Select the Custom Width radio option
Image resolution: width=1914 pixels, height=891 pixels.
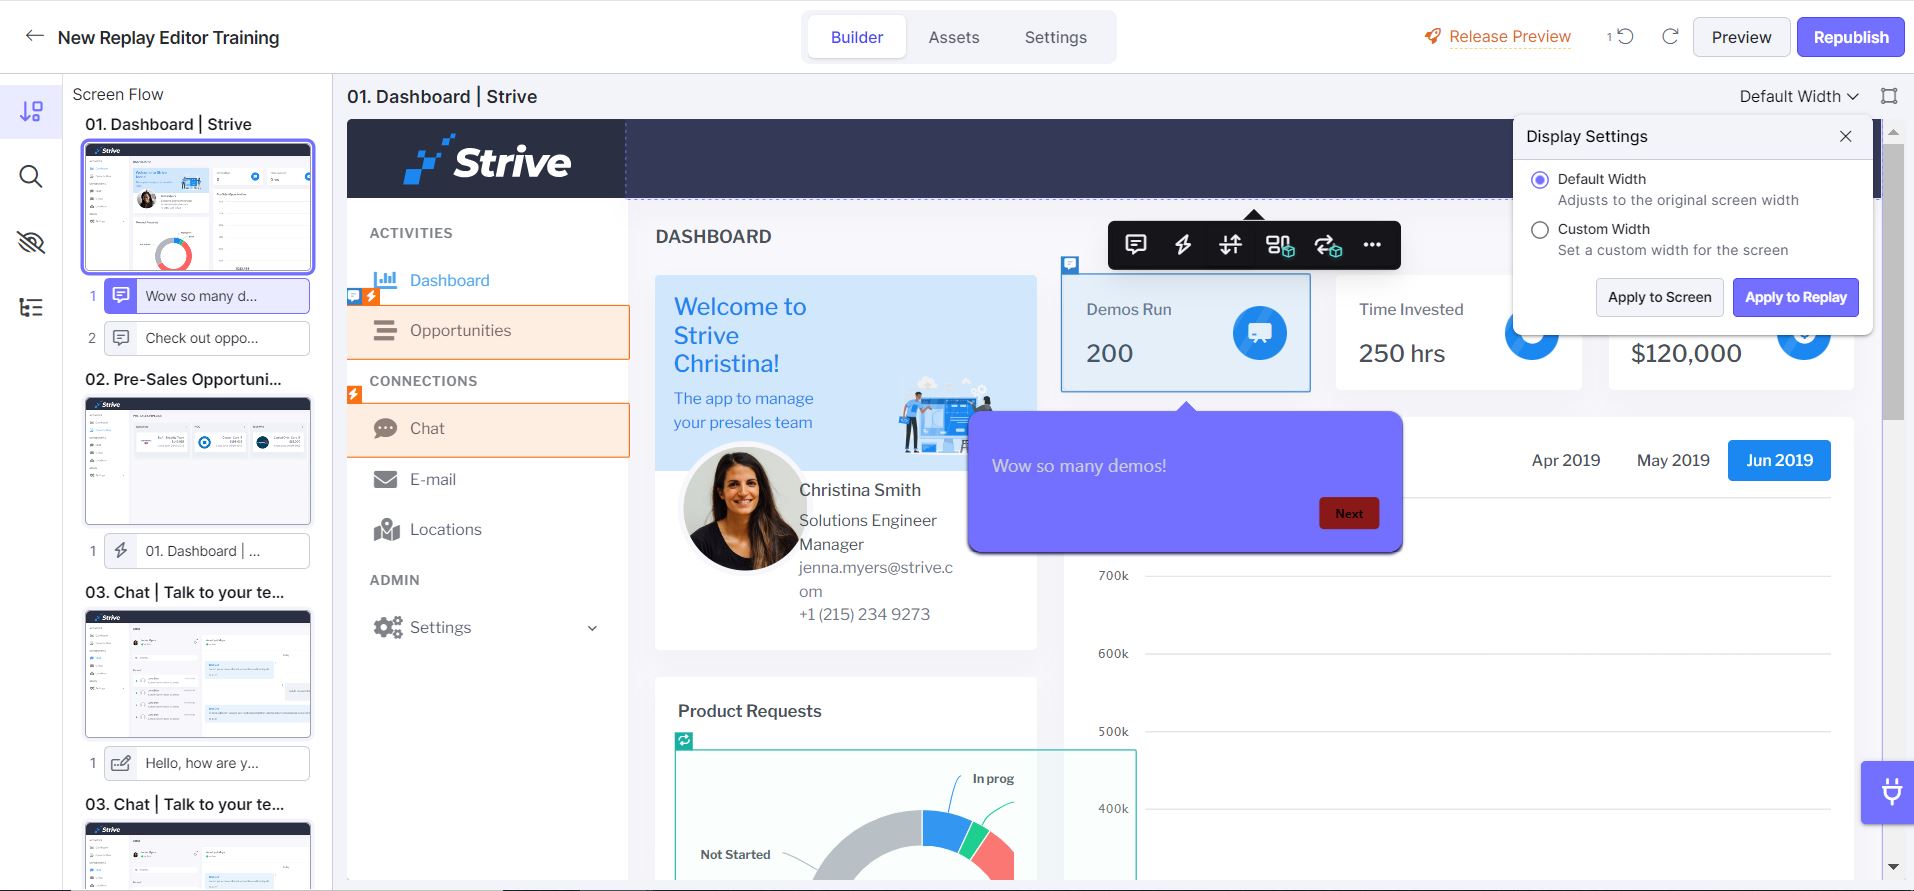(x=1540, y=230)
